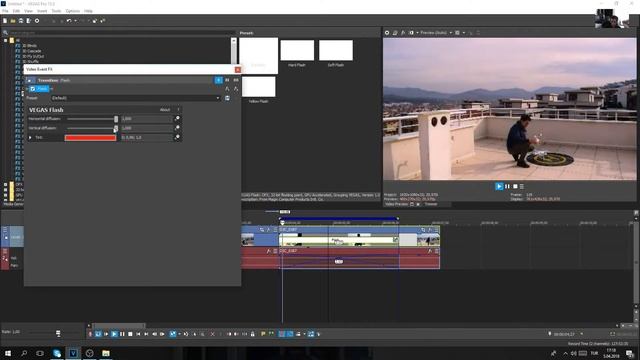Toggle Auto Ripple in the timeline toolbar
This screenshot has width=640, height=360.
coord(298,334)
